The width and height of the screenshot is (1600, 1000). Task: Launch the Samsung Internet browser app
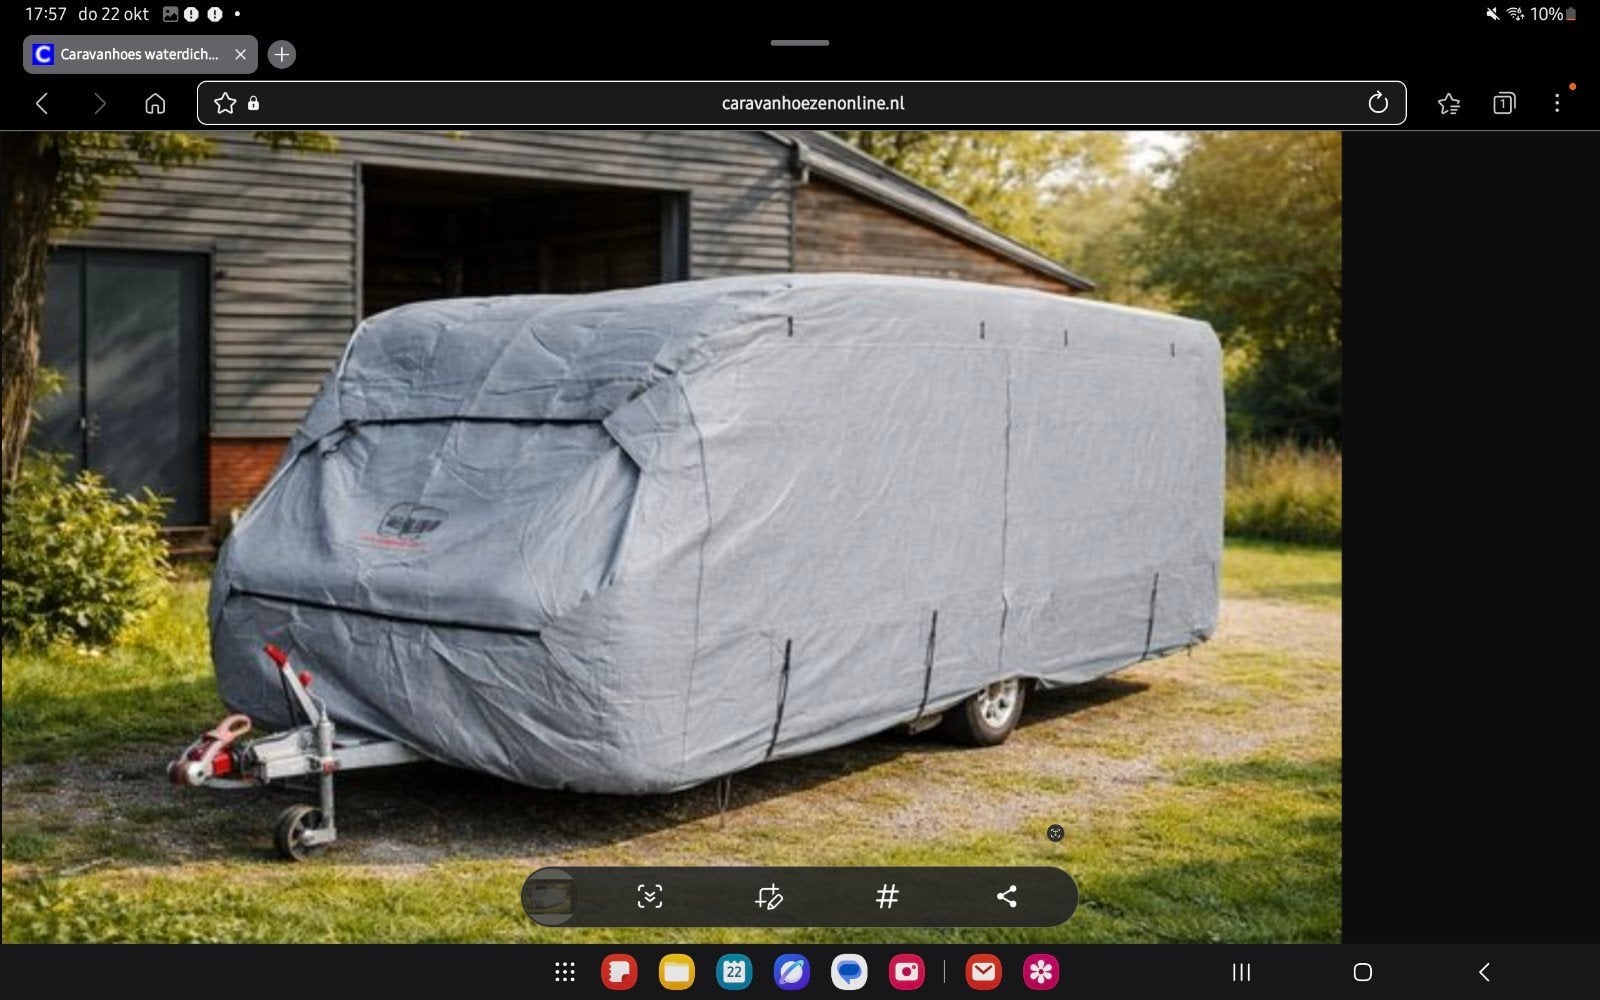791,972
